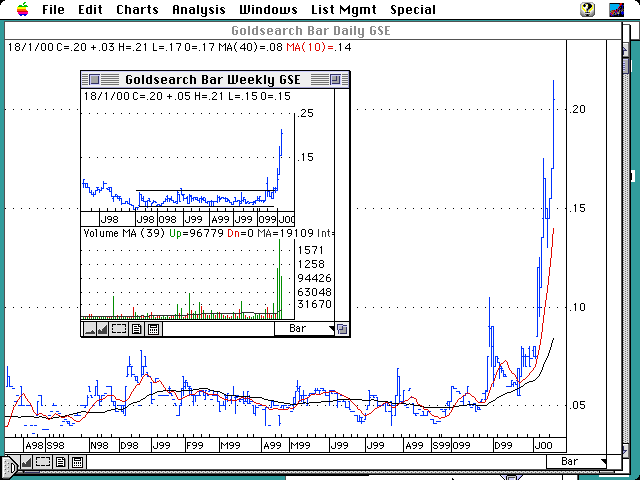Screen dimensions: 640x480
Task: Open the Windows menu
Action: (x=268, y=9)
